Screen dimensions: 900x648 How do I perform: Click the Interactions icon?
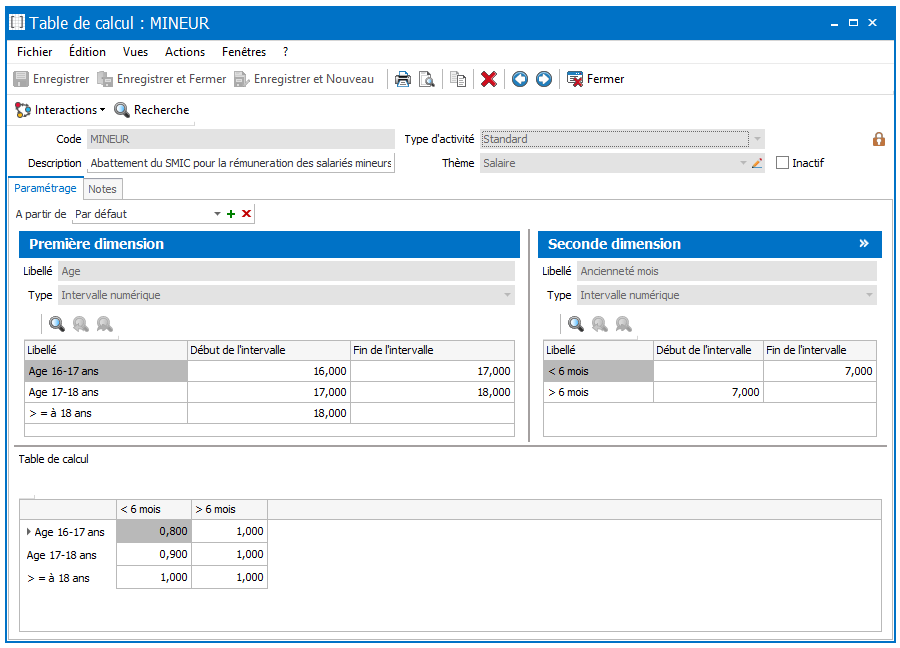click(x=23, y=110)
